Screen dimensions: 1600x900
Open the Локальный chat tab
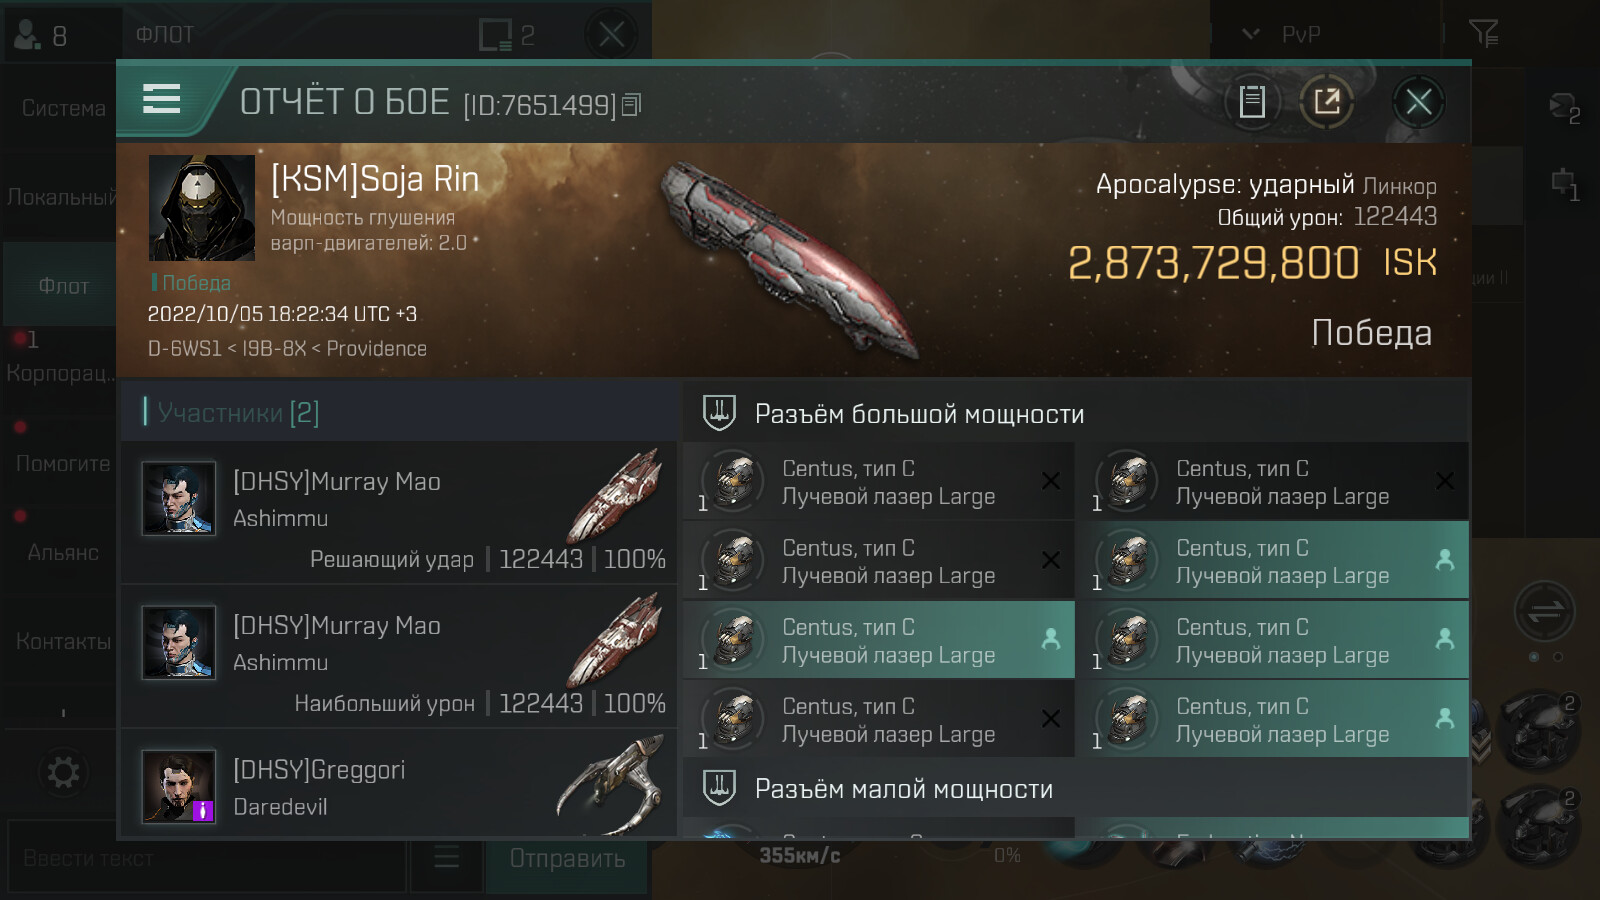point(60,197)
